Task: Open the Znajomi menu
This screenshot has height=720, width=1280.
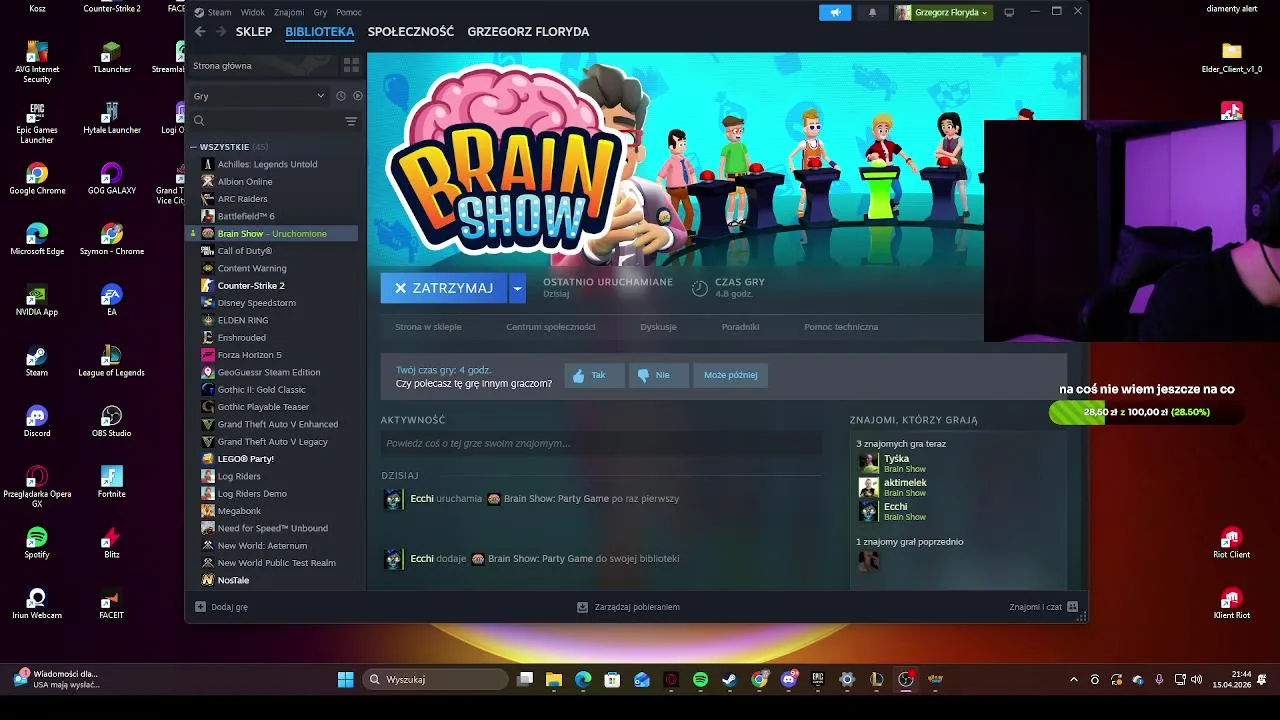Action: (289, 12)
